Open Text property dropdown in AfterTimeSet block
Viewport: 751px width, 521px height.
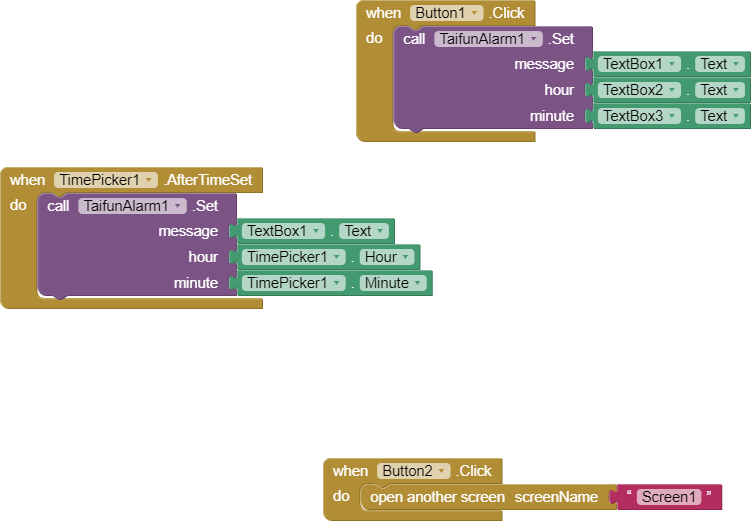tap(364, 231)
